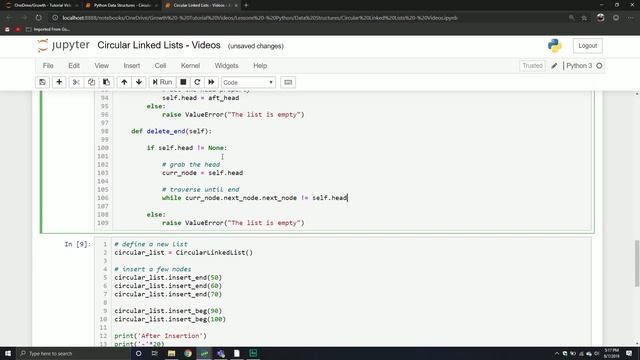The width and height of the screenshot is (640, 360).
Task: Open the action center notification icon
Action: pos(629,353)
